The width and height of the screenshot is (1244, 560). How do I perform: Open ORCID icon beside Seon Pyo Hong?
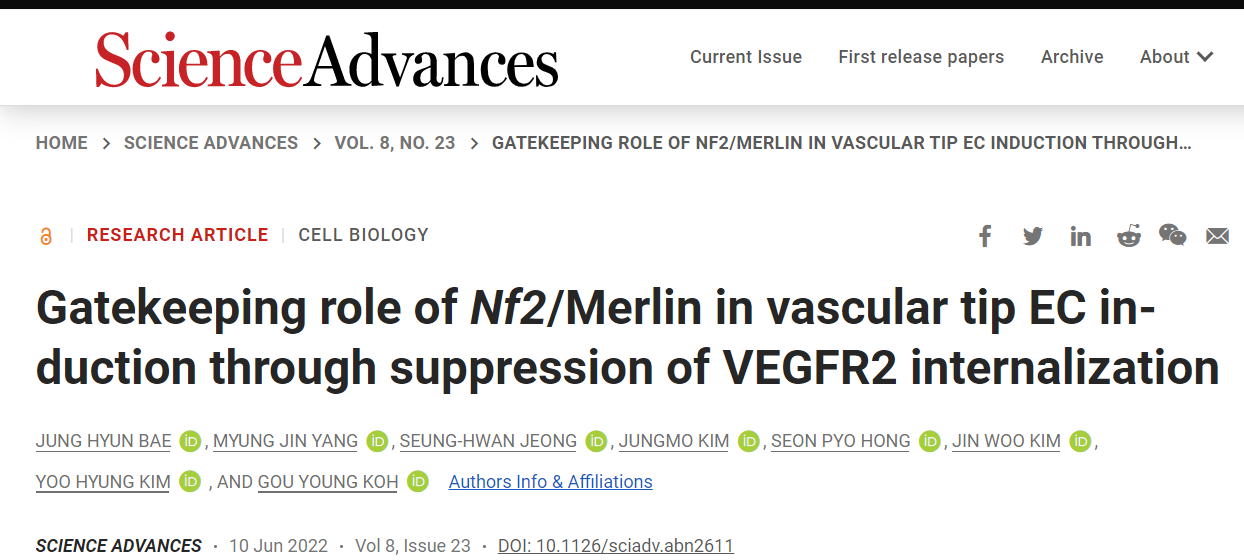(x=930, y=441)
